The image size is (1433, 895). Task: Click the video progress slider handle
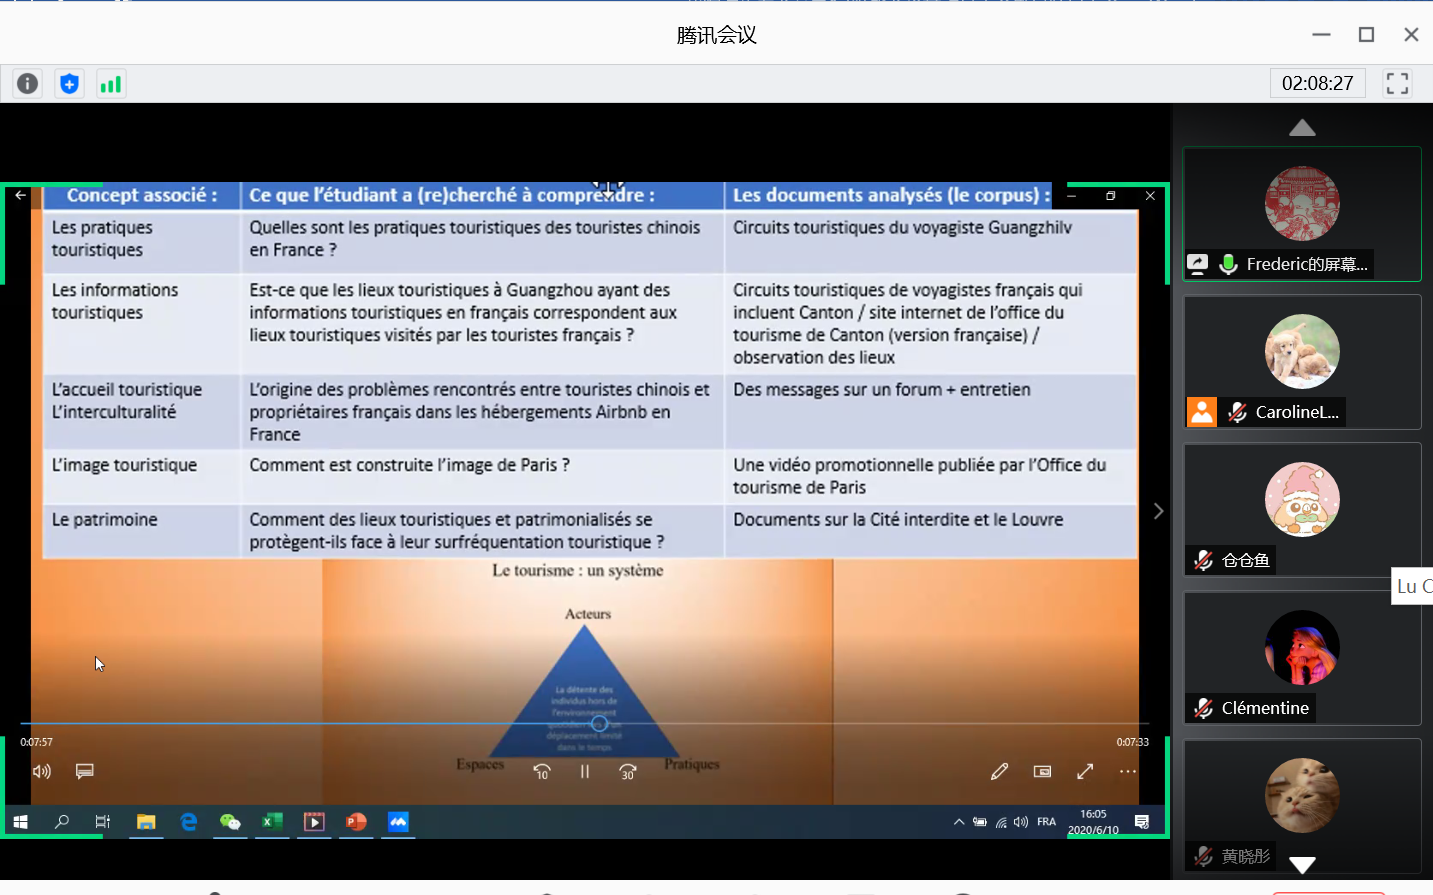coord(599,723)
